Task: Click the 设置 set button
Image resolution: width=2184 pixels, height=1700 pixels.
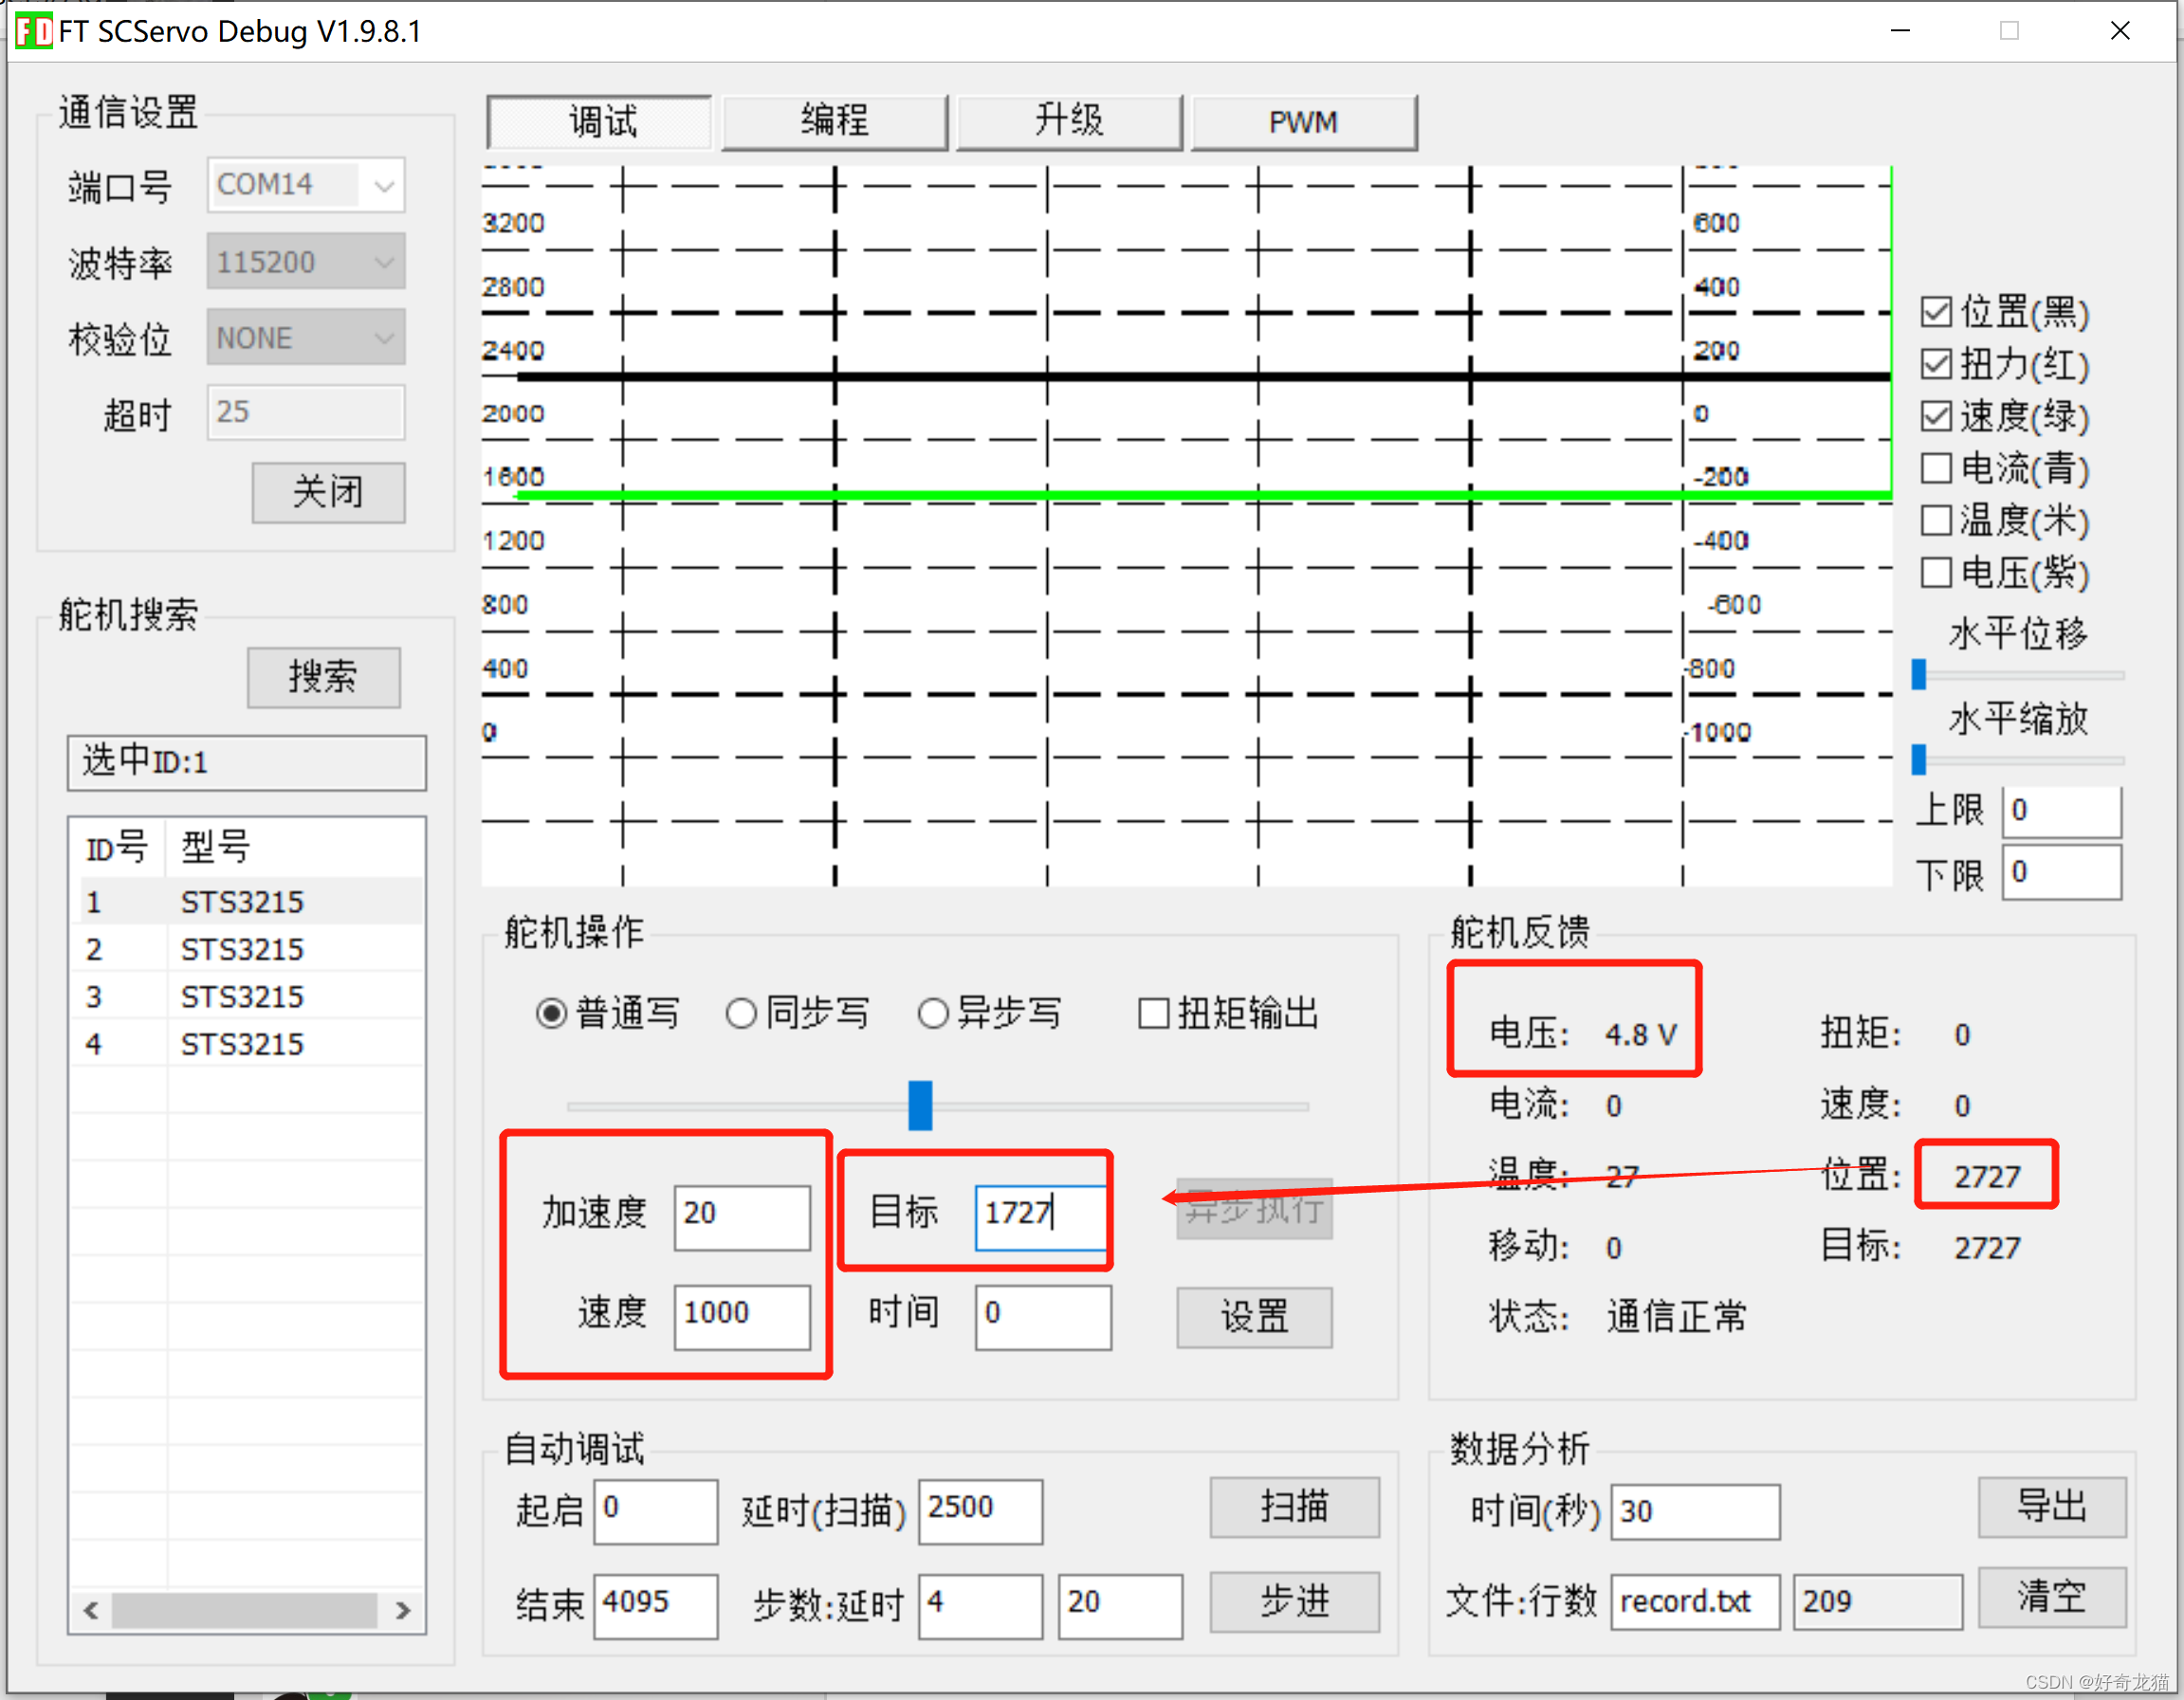Action: click(x=1253, y=1317)
